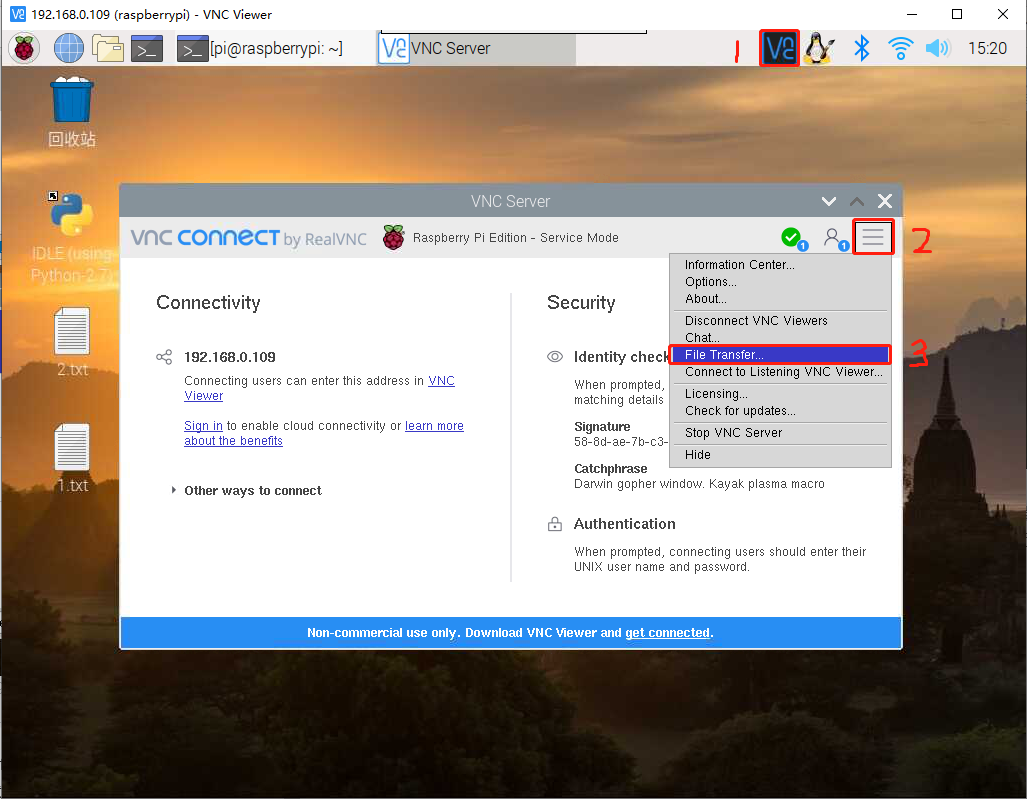Click the get connected link in banner
The height and width of the screenshot is (799, 1027).
(x=667, y=633)
